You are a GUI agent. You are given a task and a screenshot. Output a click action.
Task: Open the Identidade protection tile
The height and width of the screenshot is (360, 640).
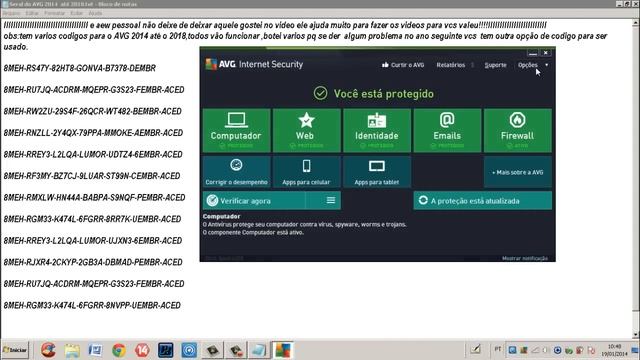click(x=377, y=130)
